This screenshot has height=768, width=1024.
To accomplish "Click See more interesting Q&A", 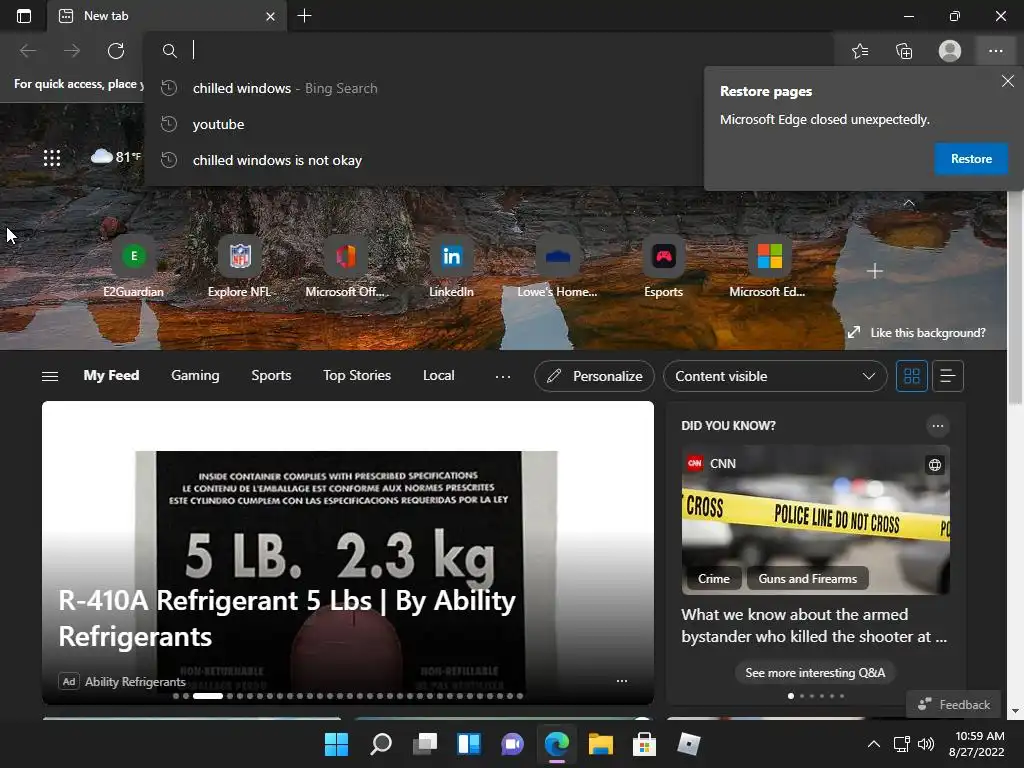I will coord(815,673).
